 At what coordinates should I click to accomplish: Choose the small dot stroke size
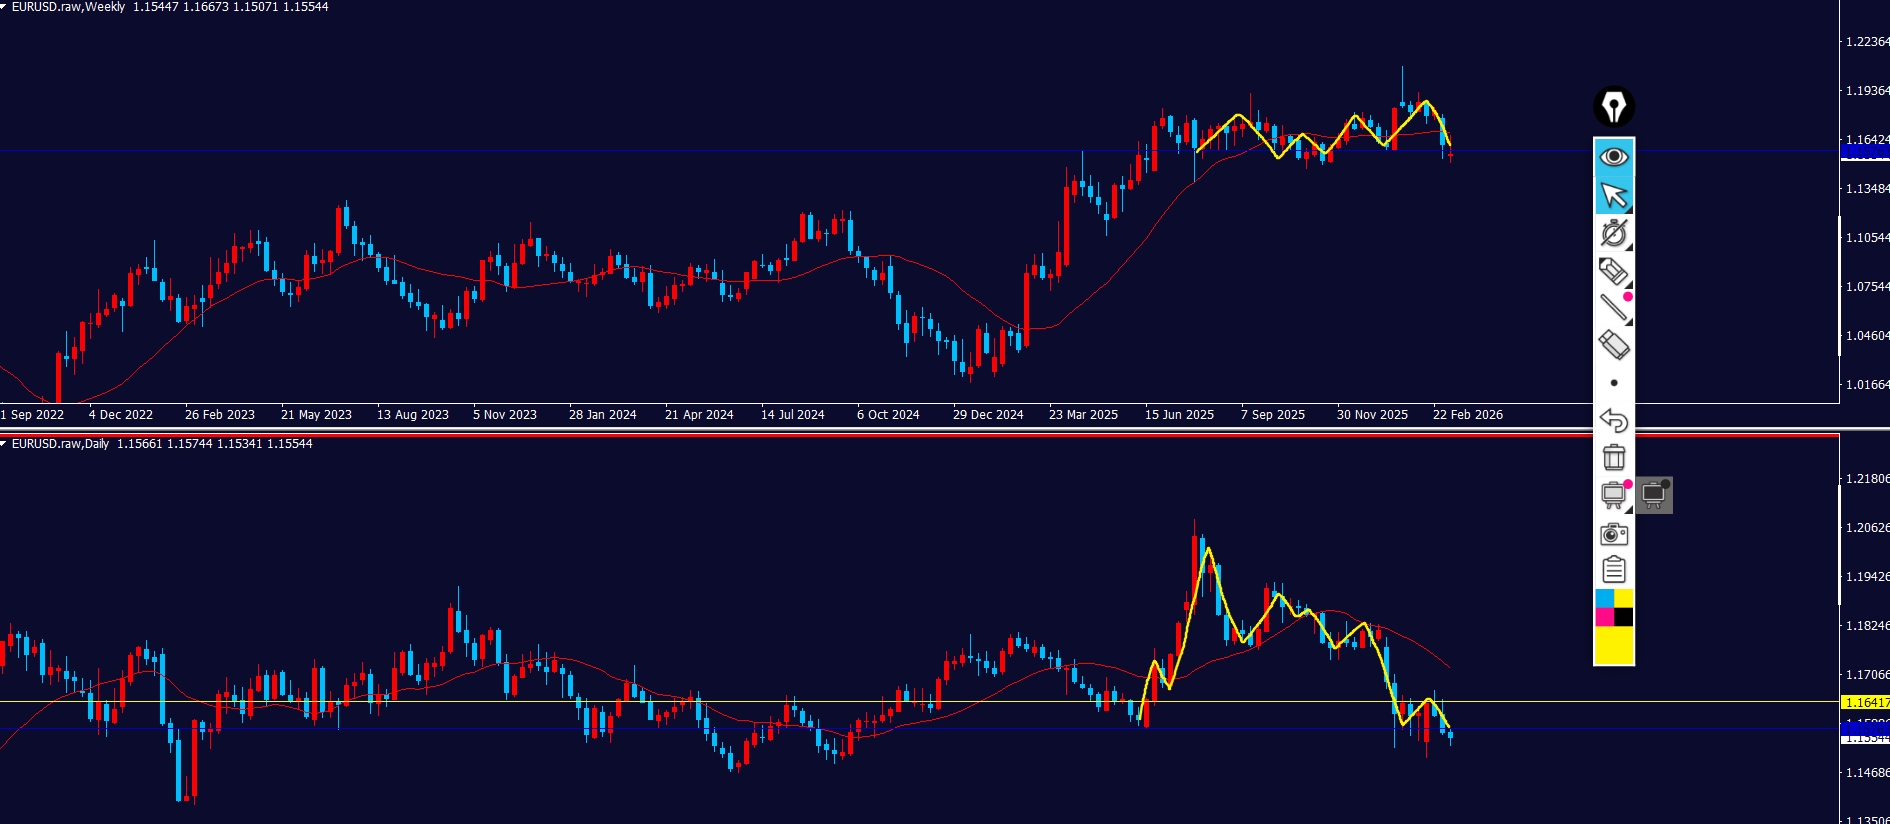[1613, 383]
